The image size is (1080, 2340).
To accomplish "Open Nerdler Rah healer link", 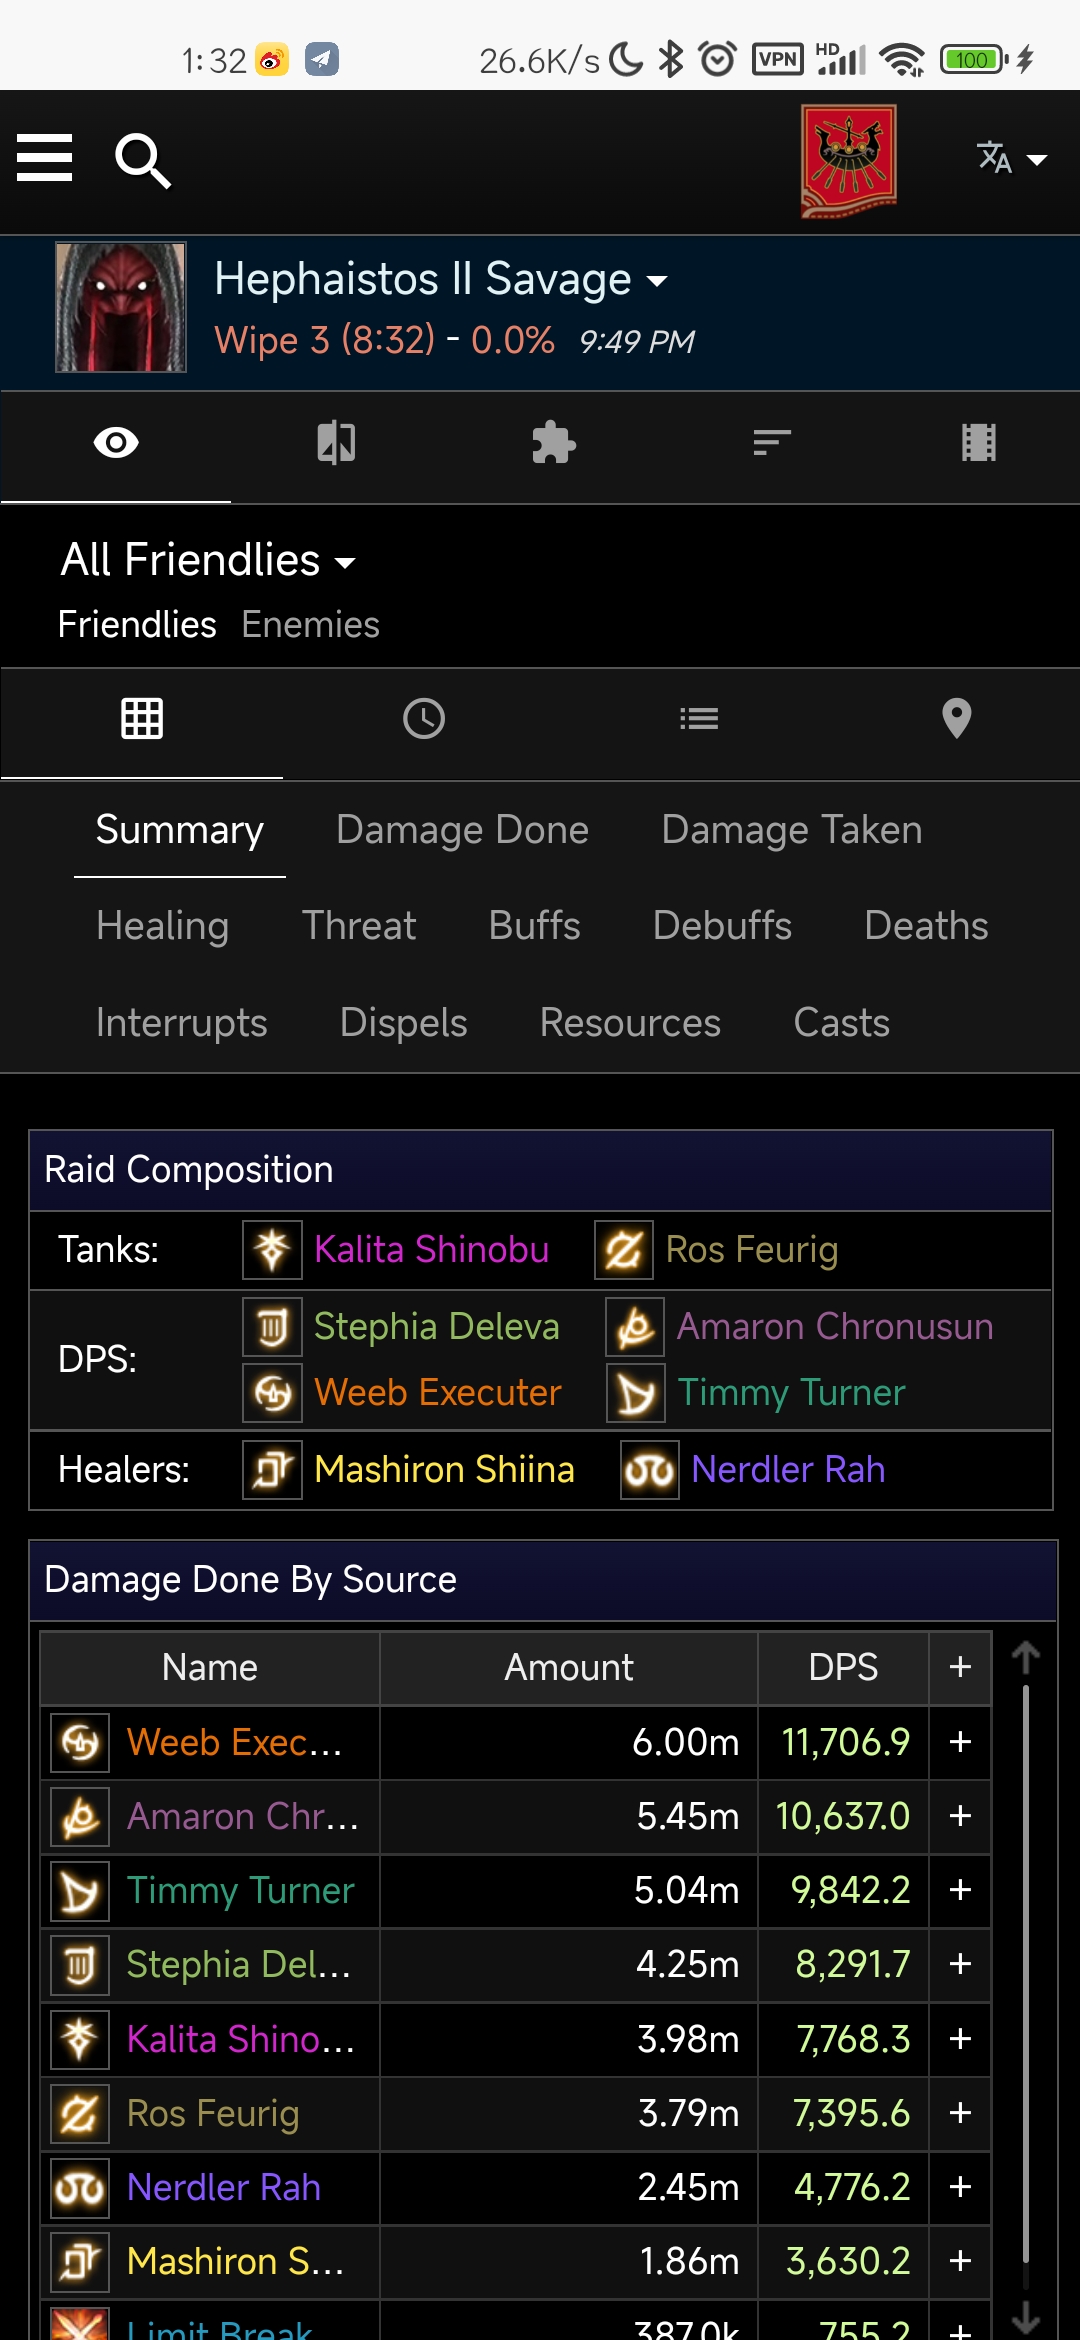I will point(788,1470).
